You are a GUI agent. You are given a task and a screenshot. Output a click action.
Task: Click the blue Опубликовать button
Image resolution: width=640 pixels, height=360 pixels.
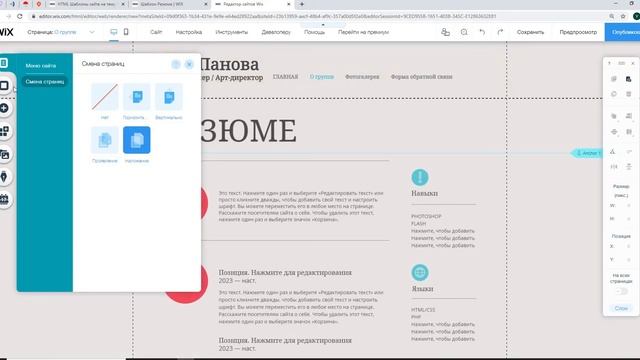pyautogui.click(x=622, y=32)
